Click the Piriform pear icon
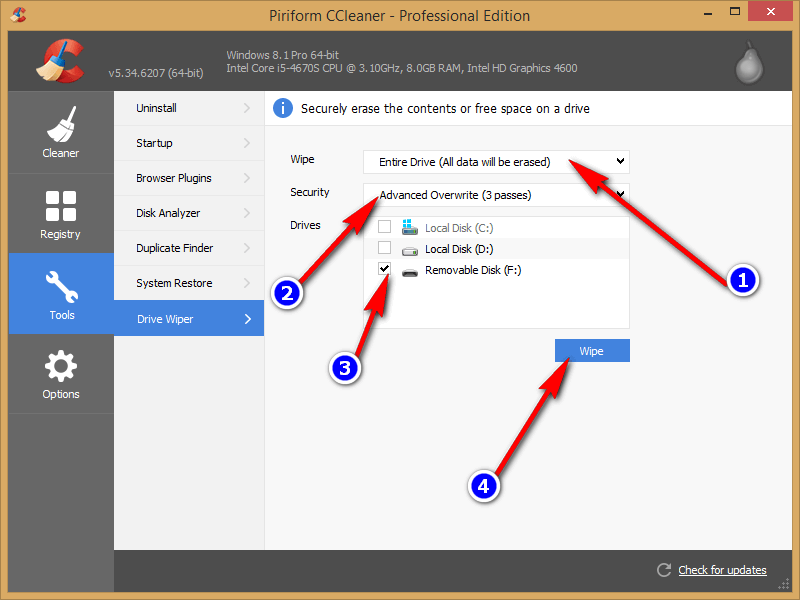Image resolution: width=800 pixels, height=600 pixels. [x=749, y=62]
